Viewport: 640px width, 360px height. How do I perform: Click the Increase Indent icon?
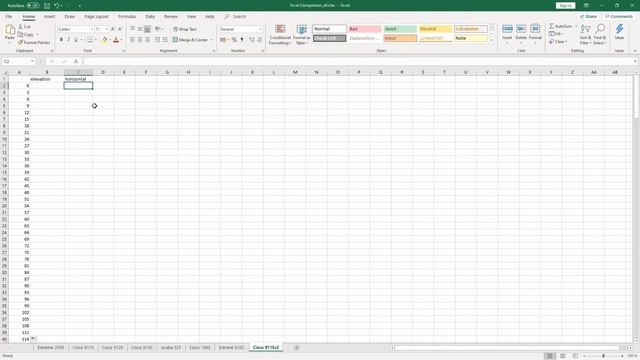(165, 40)
